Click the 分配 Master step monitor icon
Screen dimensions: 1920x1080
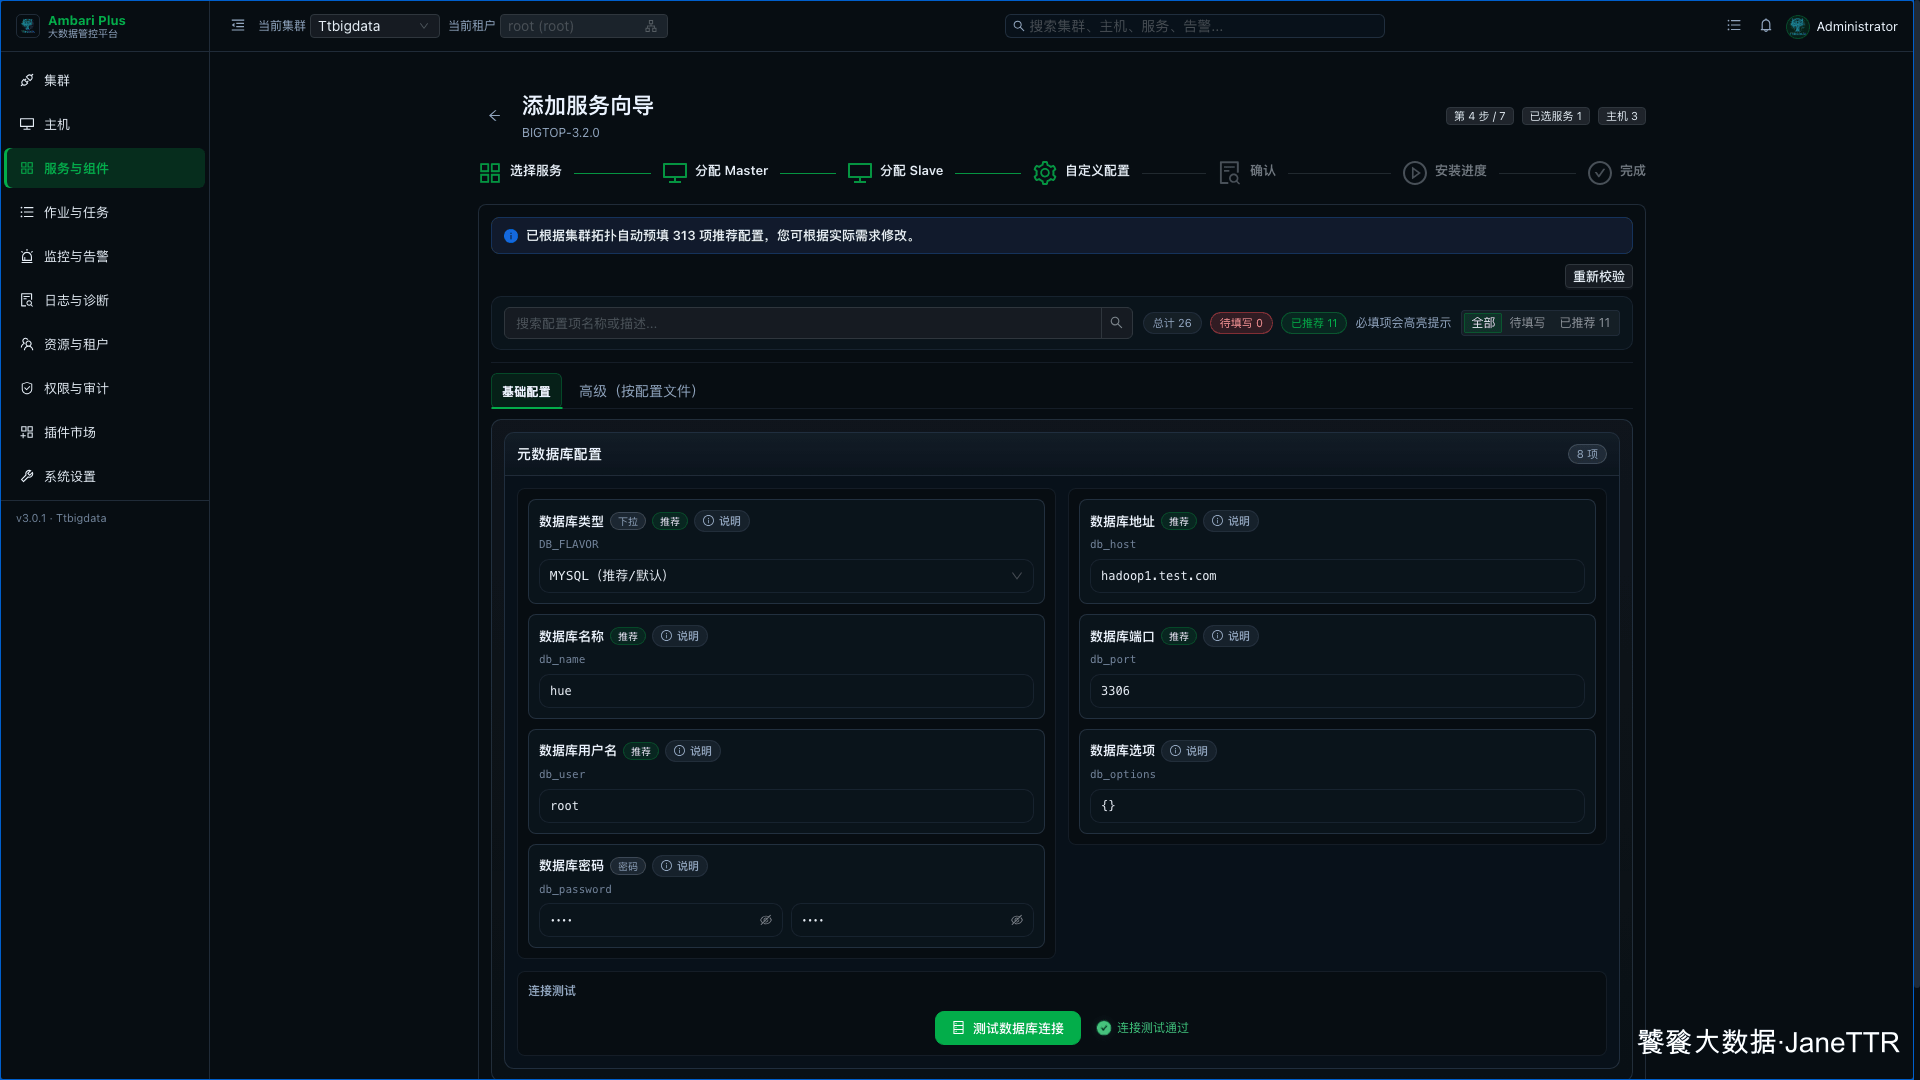675,173
